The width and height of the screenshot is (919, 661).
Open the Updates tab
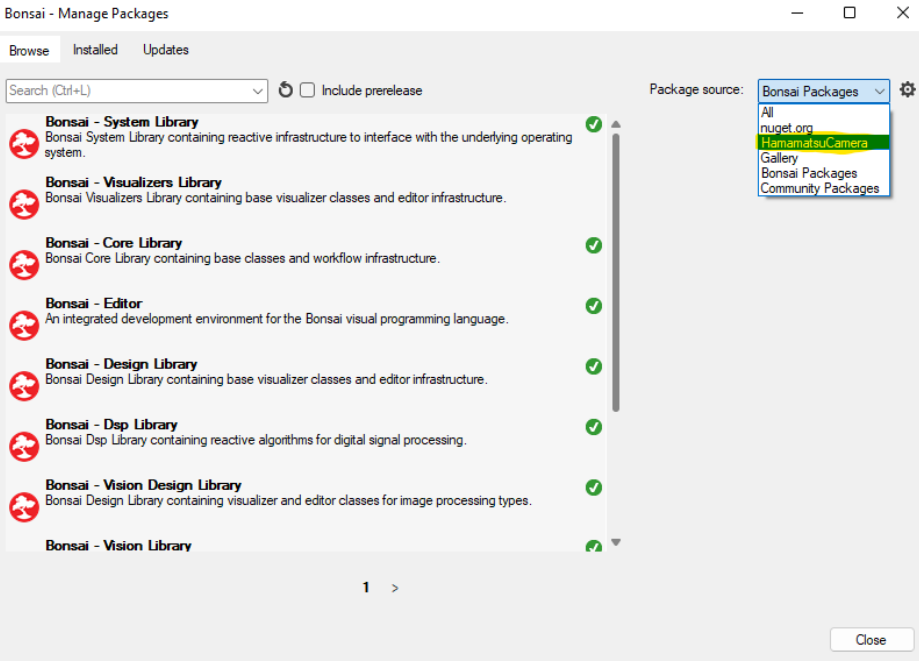click(166, 49)
